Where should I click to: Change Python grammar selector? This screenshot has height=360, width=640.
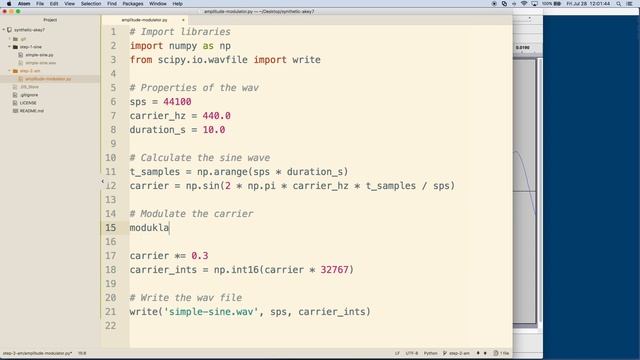(x=430, y=353)
